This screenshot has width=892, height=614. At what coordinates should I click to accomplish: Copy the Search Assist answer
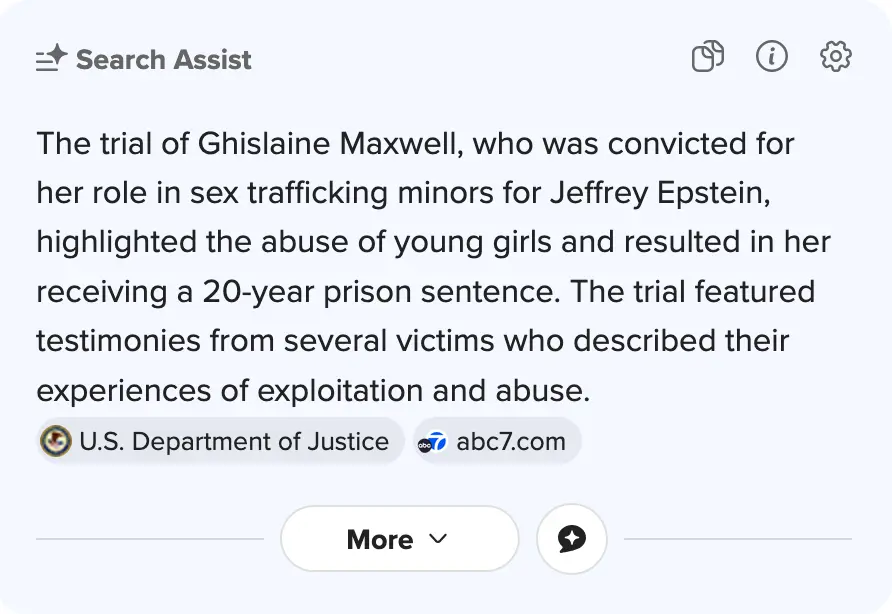pyautogui.click(x=708, y=57)
